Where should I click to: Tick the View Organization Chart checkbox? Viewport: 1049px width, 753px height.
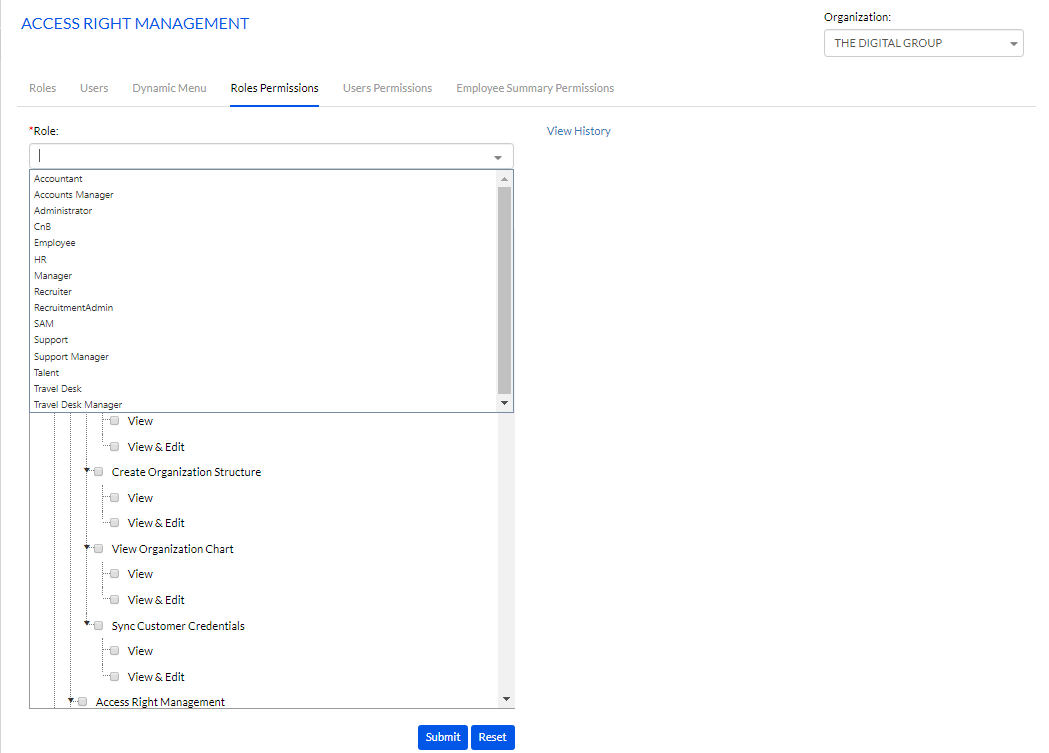tap(98, 549)
